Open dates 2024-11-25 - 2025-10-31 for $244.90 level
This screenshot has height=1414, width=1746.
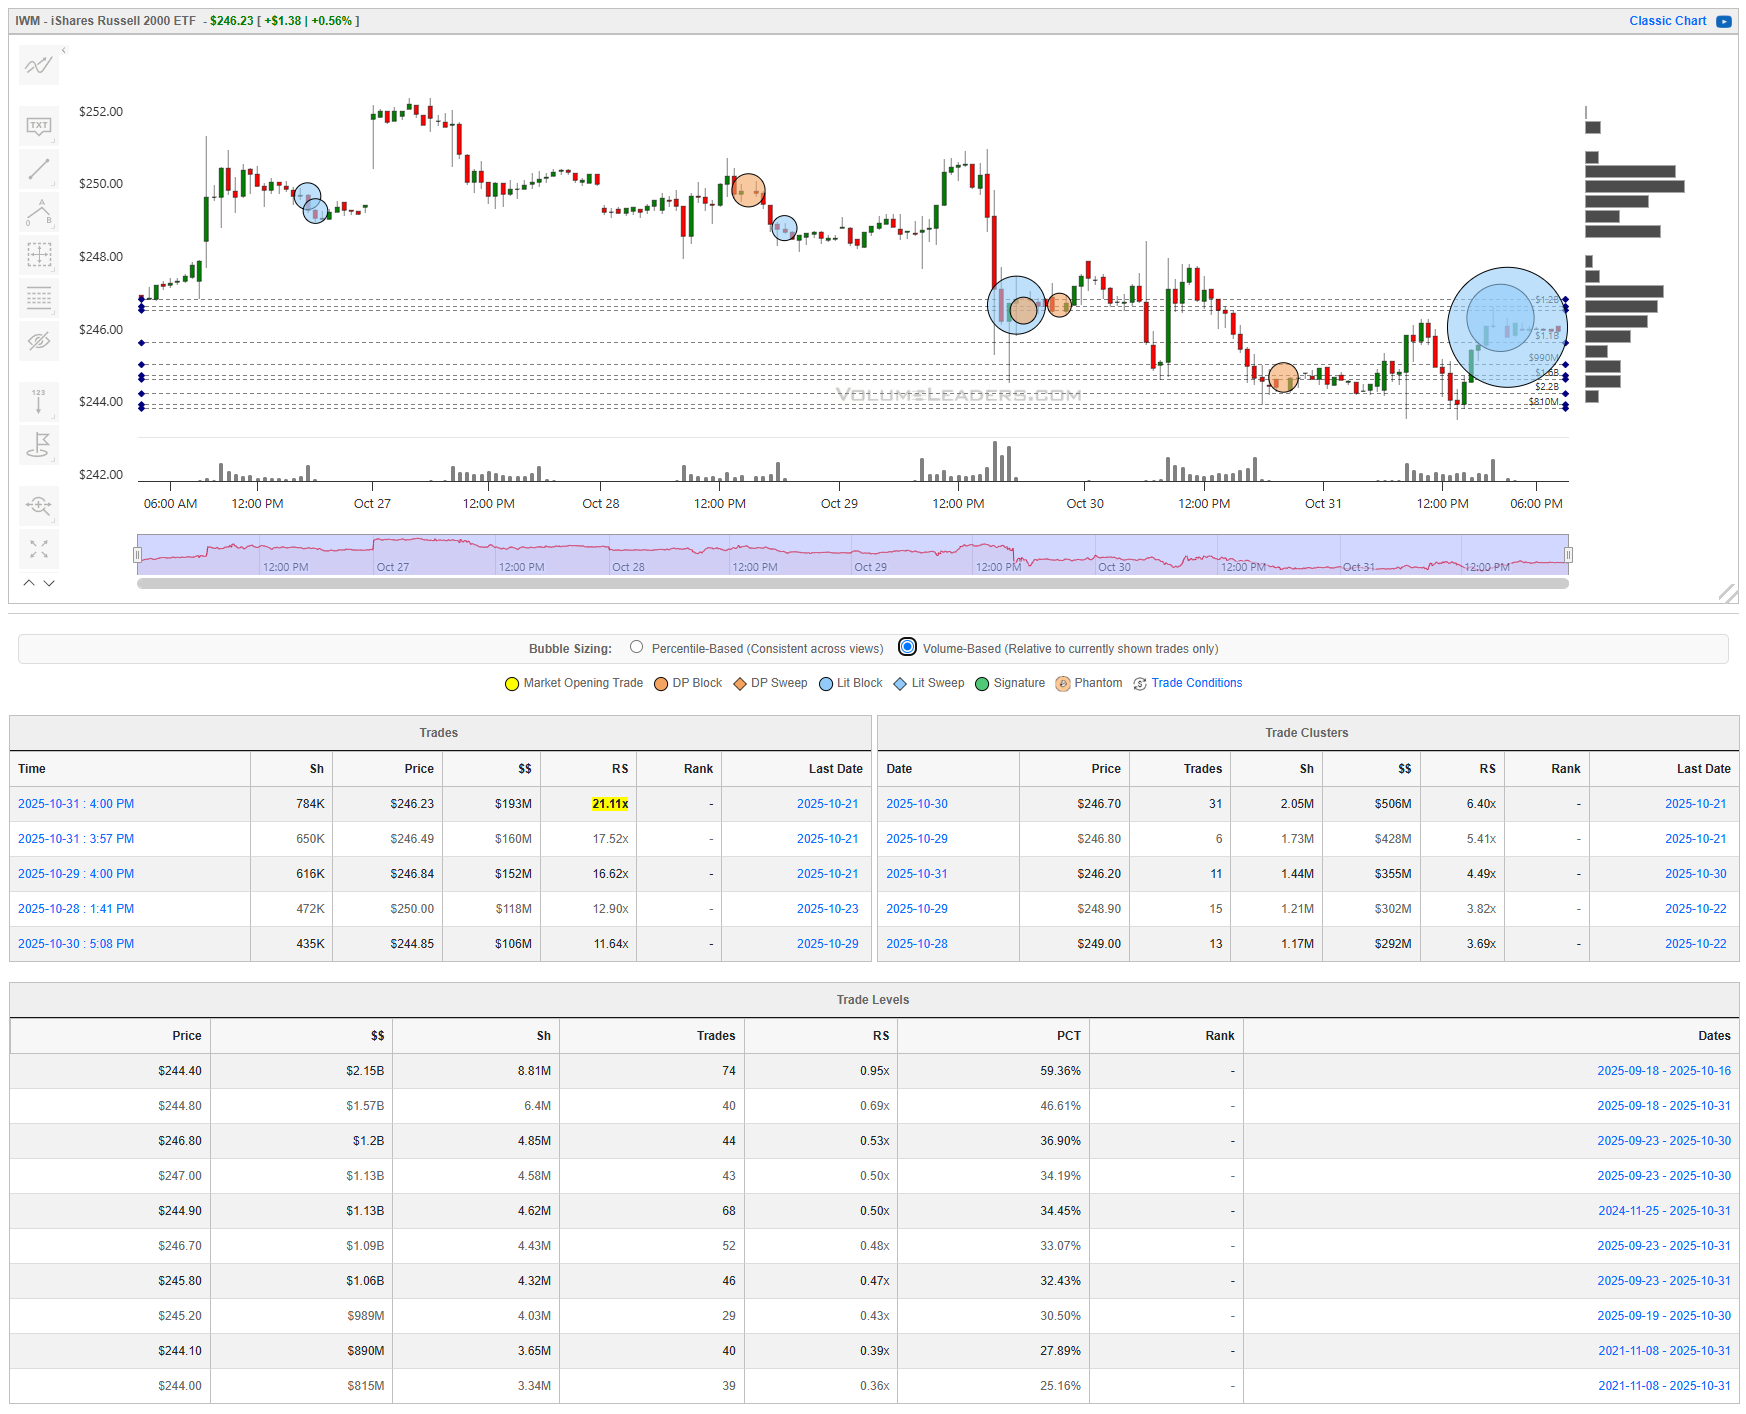(x=1664, y=1211)
